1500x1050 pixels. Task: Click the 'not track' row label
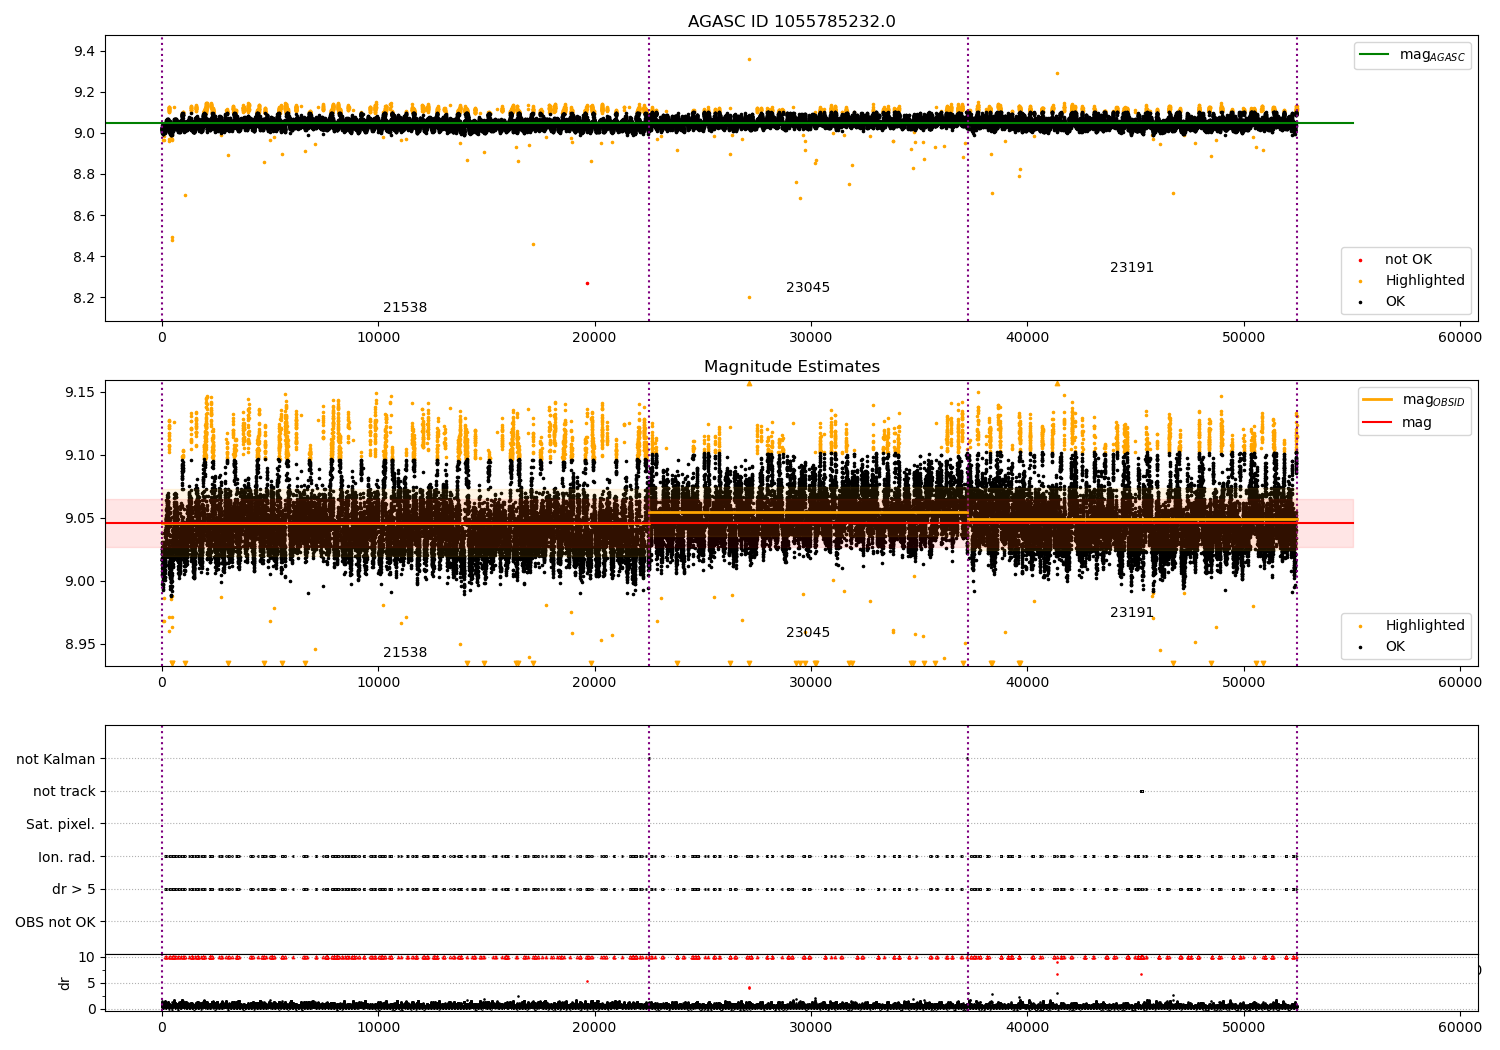click(x=64, y=792)
